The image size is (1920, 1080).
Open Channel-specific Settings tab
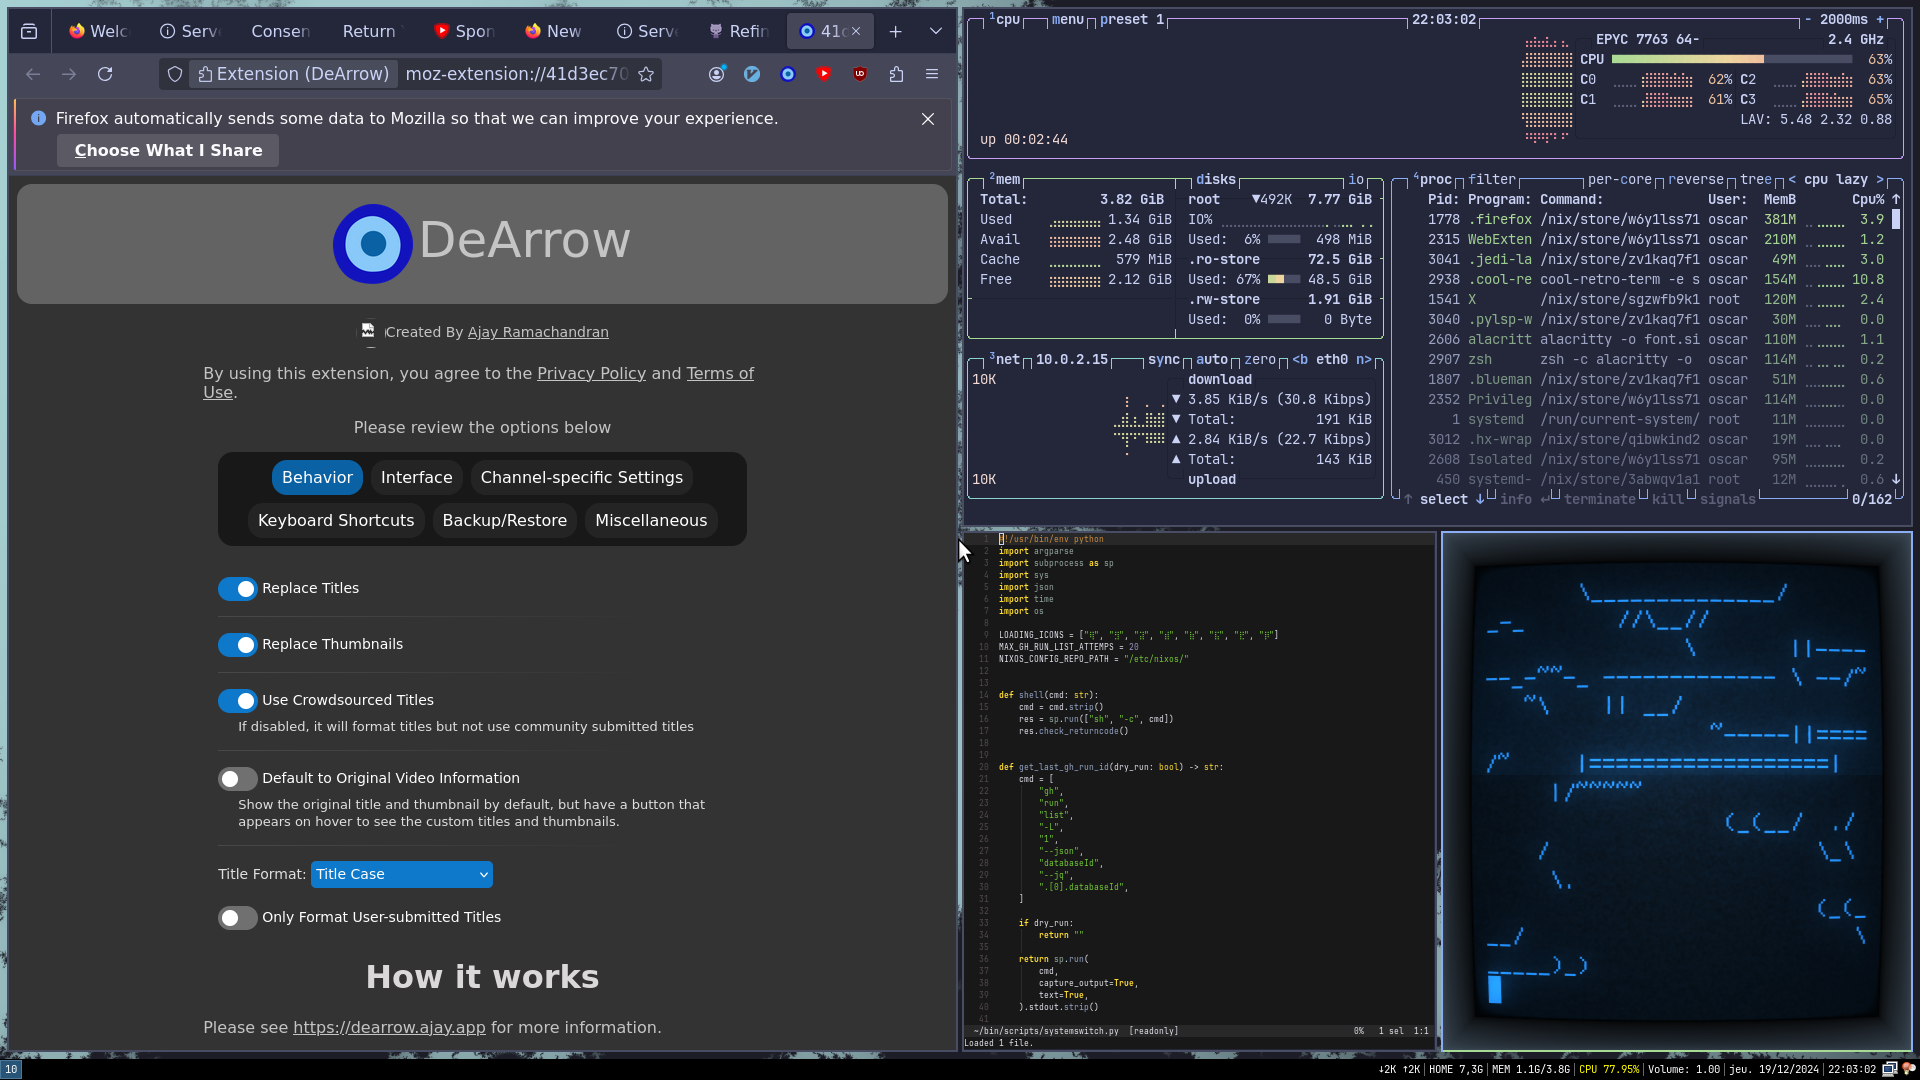pos(582,478)
